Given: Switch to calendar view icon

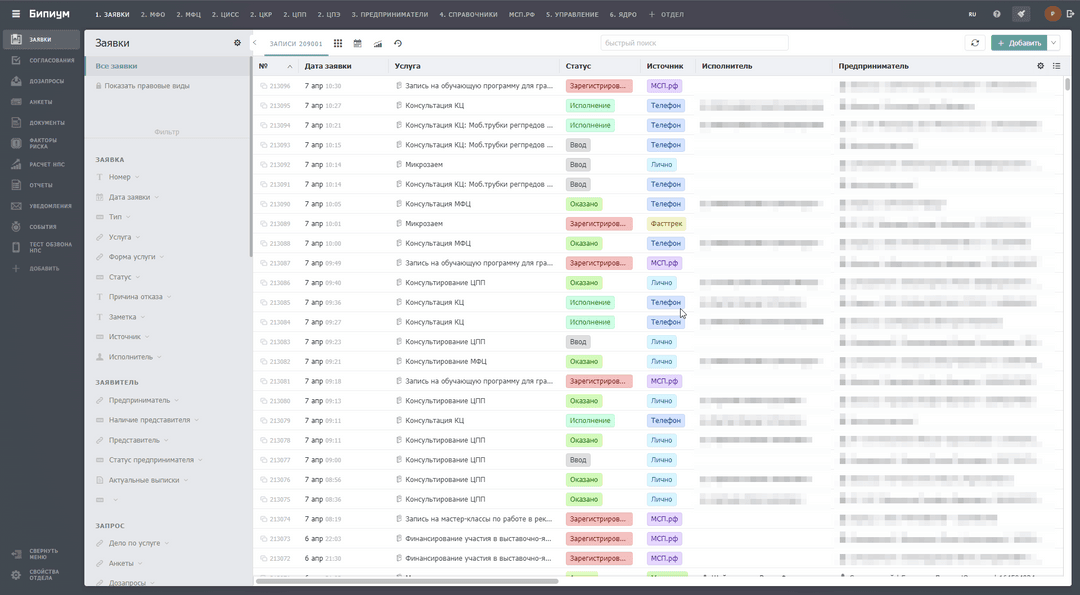Looking at the screenshot, I should [358, 44].
